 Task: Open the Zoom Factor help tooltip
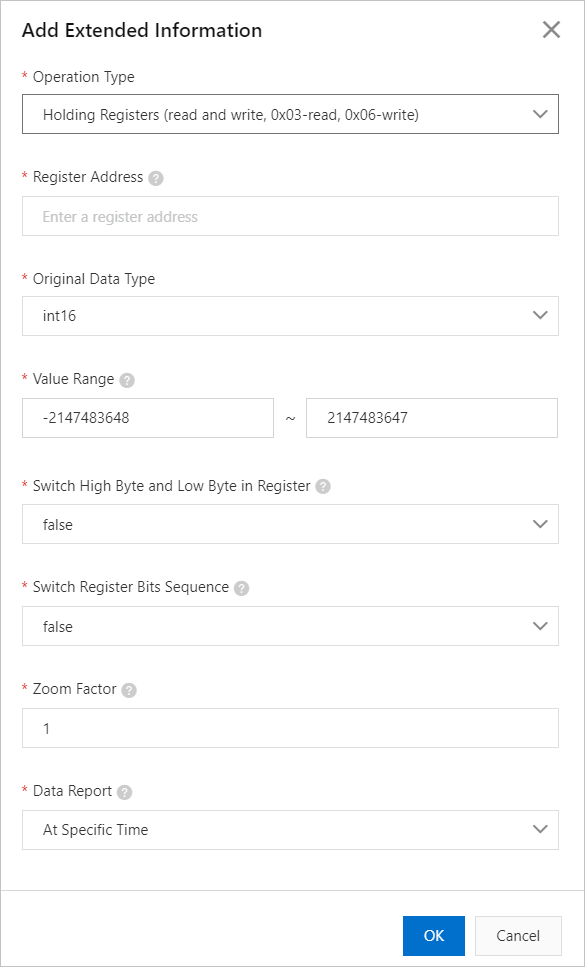pos(128,689)
